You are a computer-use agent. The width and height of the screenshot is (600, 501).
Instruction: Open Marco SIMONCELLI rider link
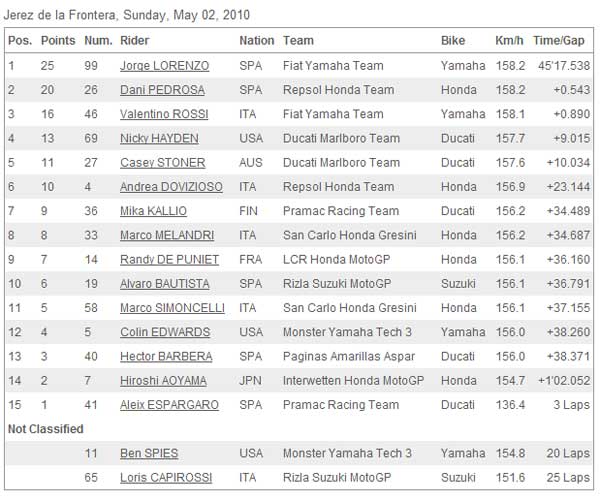point(173,308)
